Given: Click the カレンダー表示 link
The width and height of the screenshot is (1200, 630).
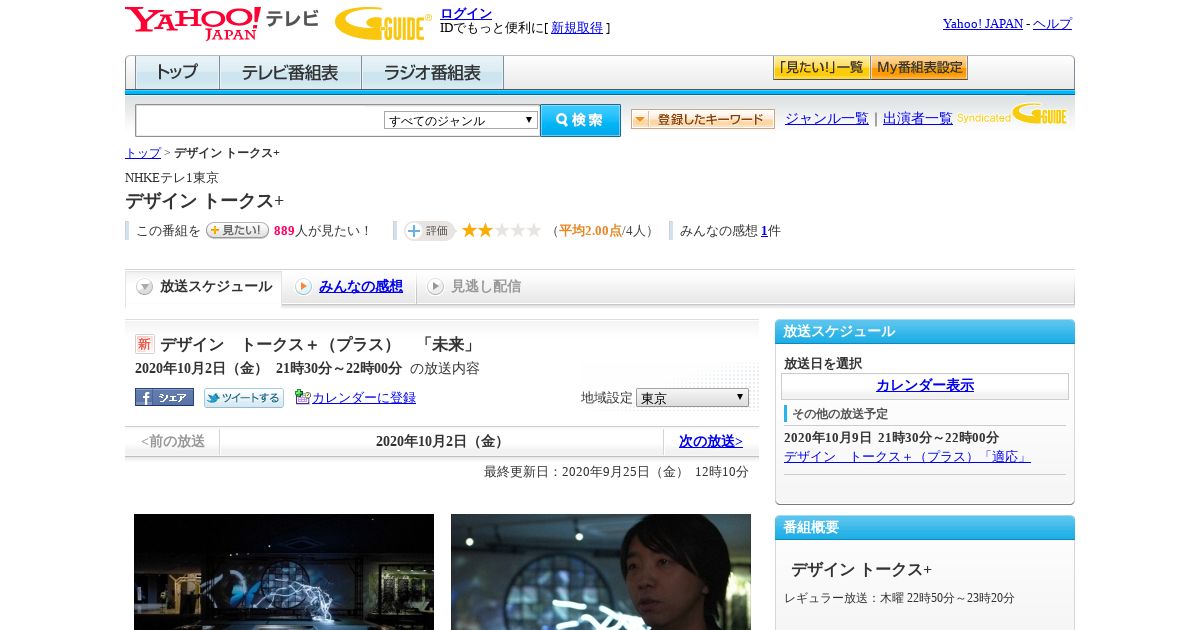Looking at the screenshot, I should click(925, 386).
